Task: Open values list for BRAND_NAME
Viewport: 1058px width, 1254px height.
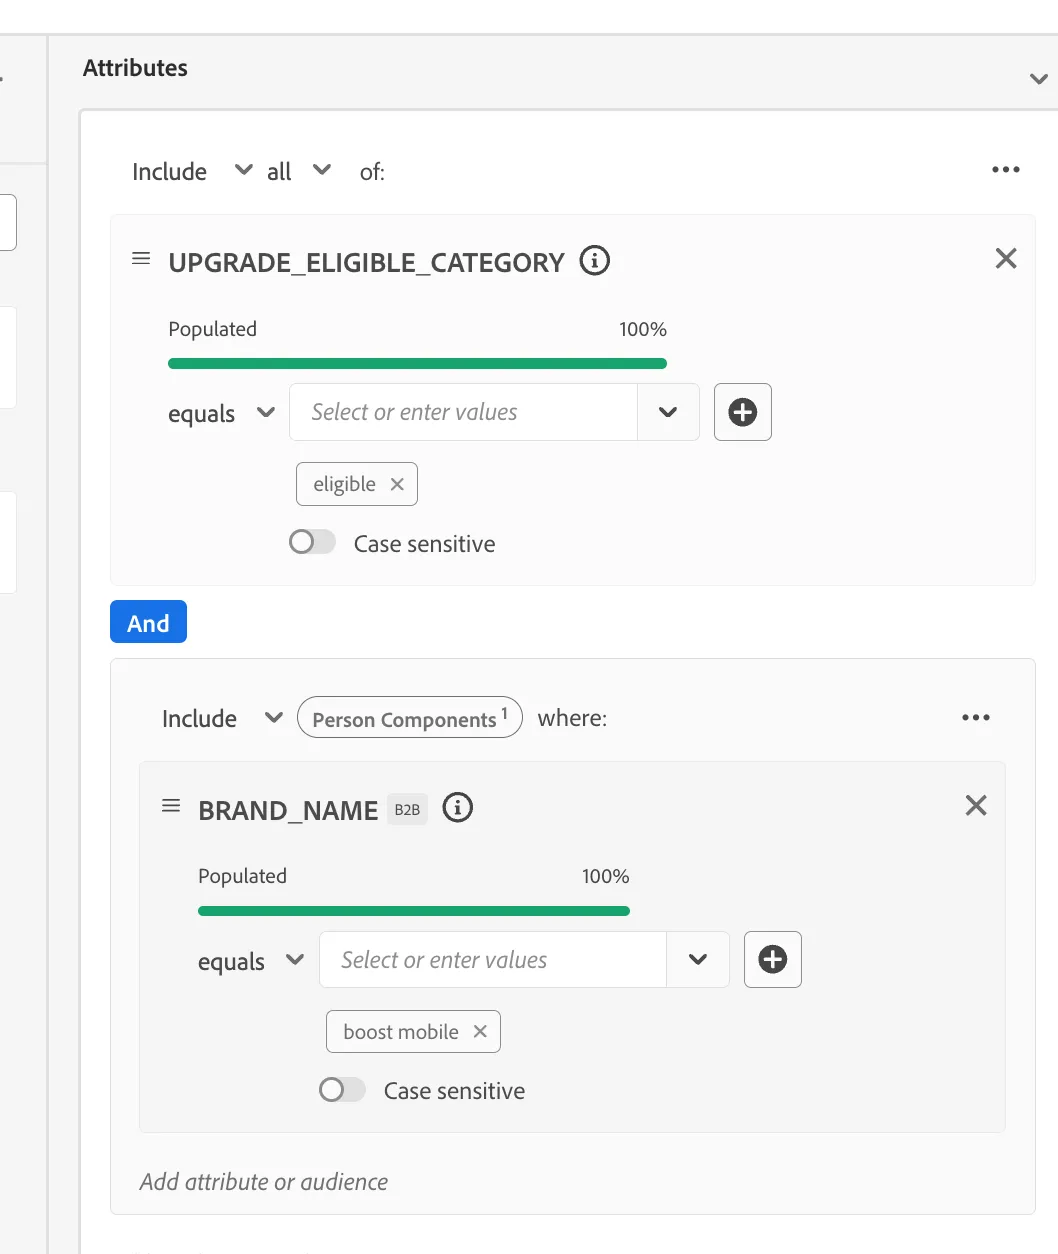Action: [x=698, y=960]
